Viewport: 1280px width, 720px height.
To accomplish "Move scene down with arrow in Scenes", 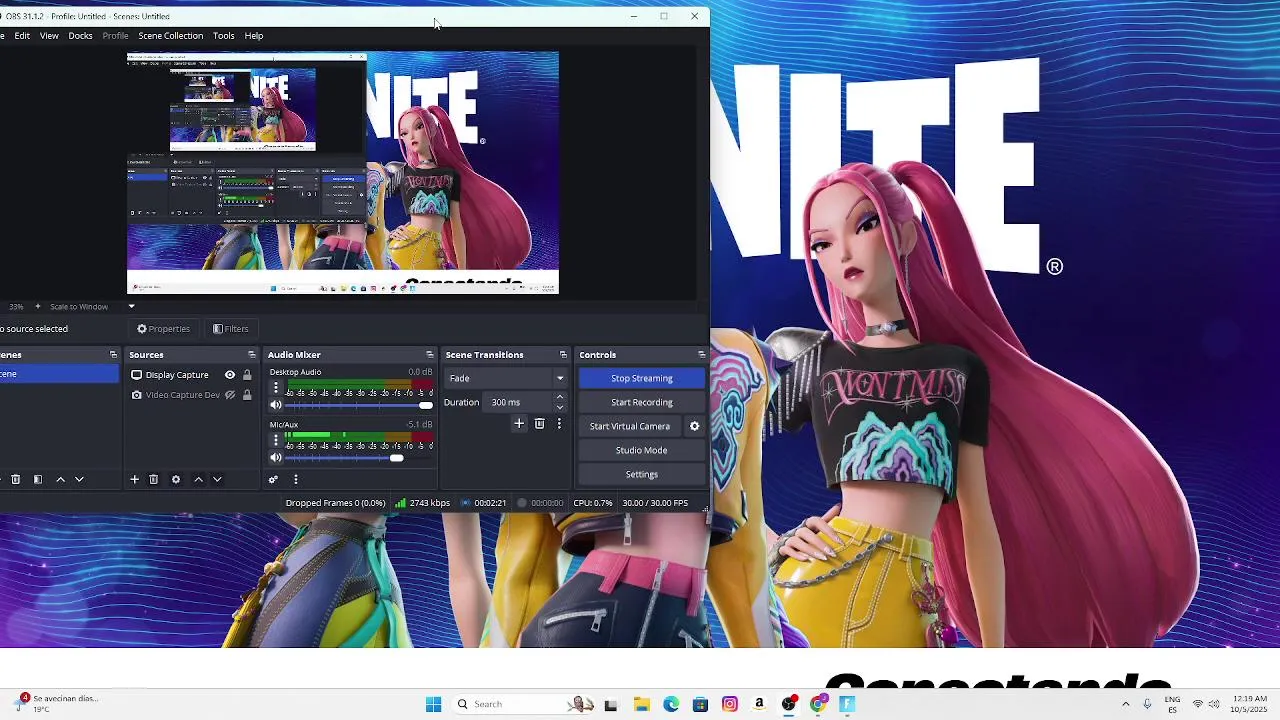I will pos(79,480).
